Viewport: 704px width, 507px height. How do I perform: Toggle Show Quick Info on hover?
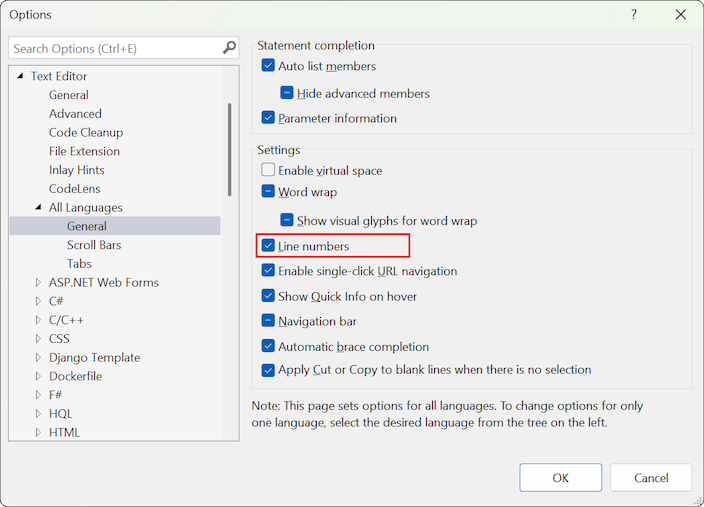pyautogui.click(x=268, y=296)
